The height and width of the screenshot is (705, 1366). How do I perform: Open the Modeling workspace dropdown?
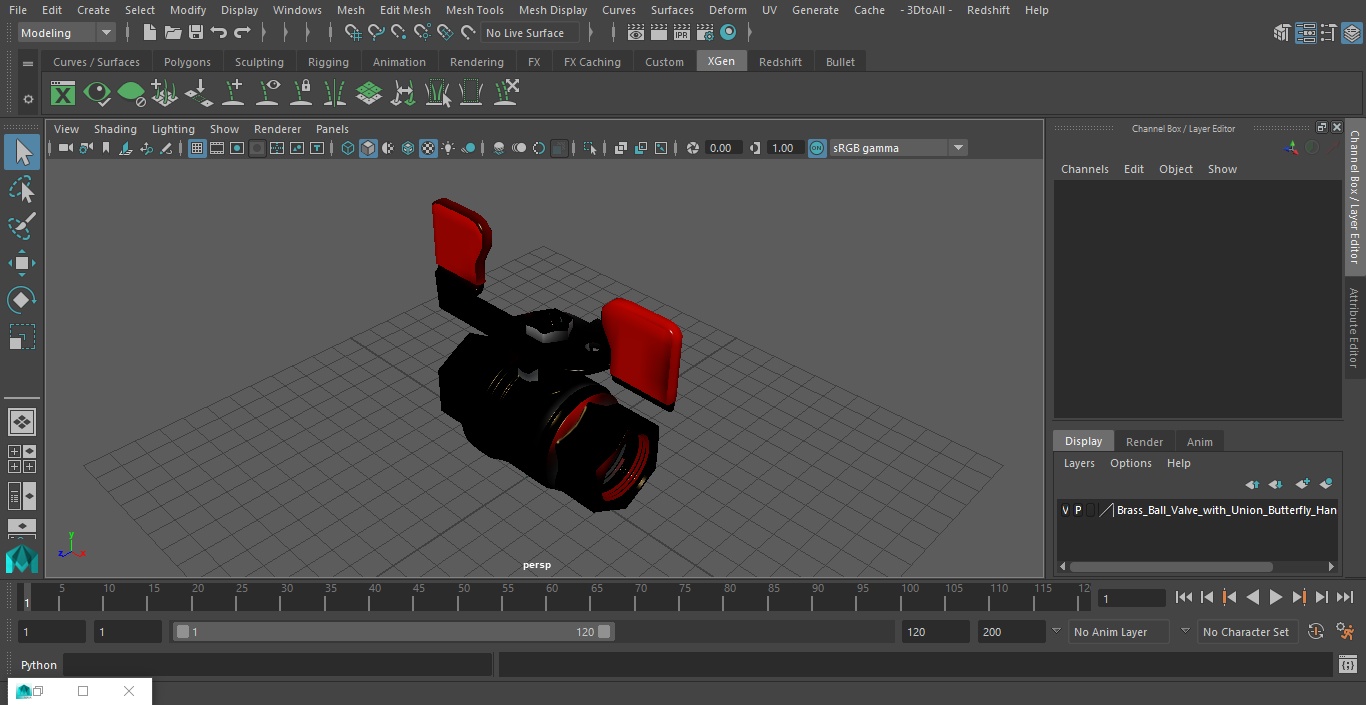[66, 33]
